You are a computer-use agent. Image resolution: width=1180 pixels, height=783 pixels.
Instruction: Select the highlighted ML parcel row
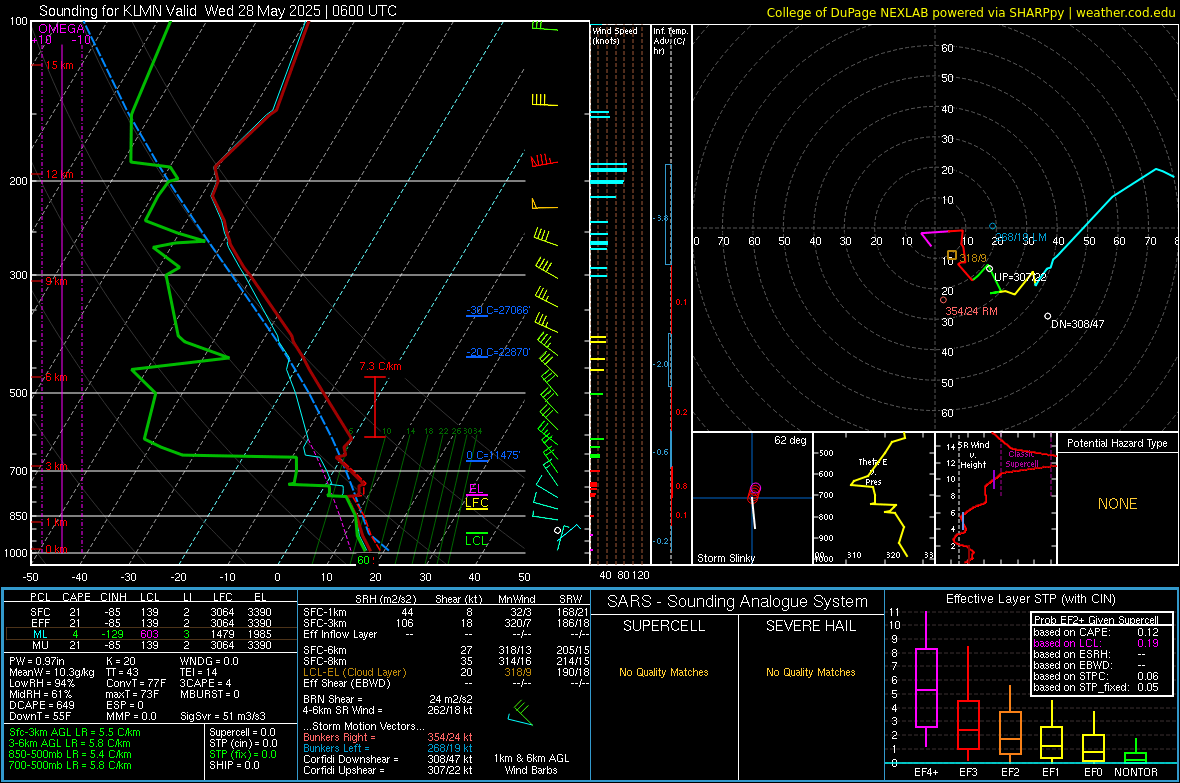pos(151,634)
